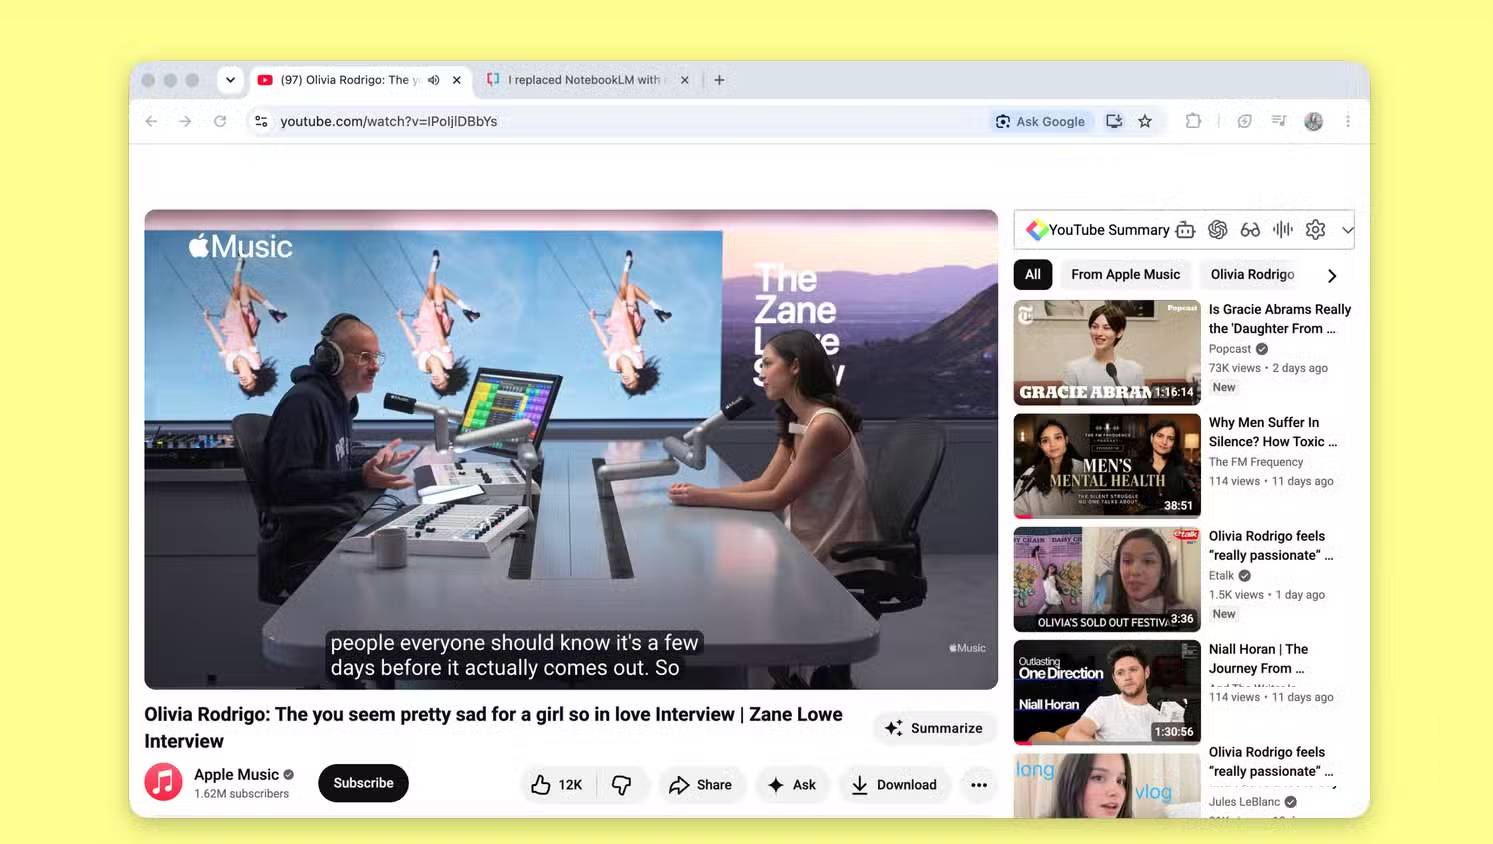Select the All filter chip
Image resolution: width=1493 pixels, height=844 pixels.
point(1033,274)
